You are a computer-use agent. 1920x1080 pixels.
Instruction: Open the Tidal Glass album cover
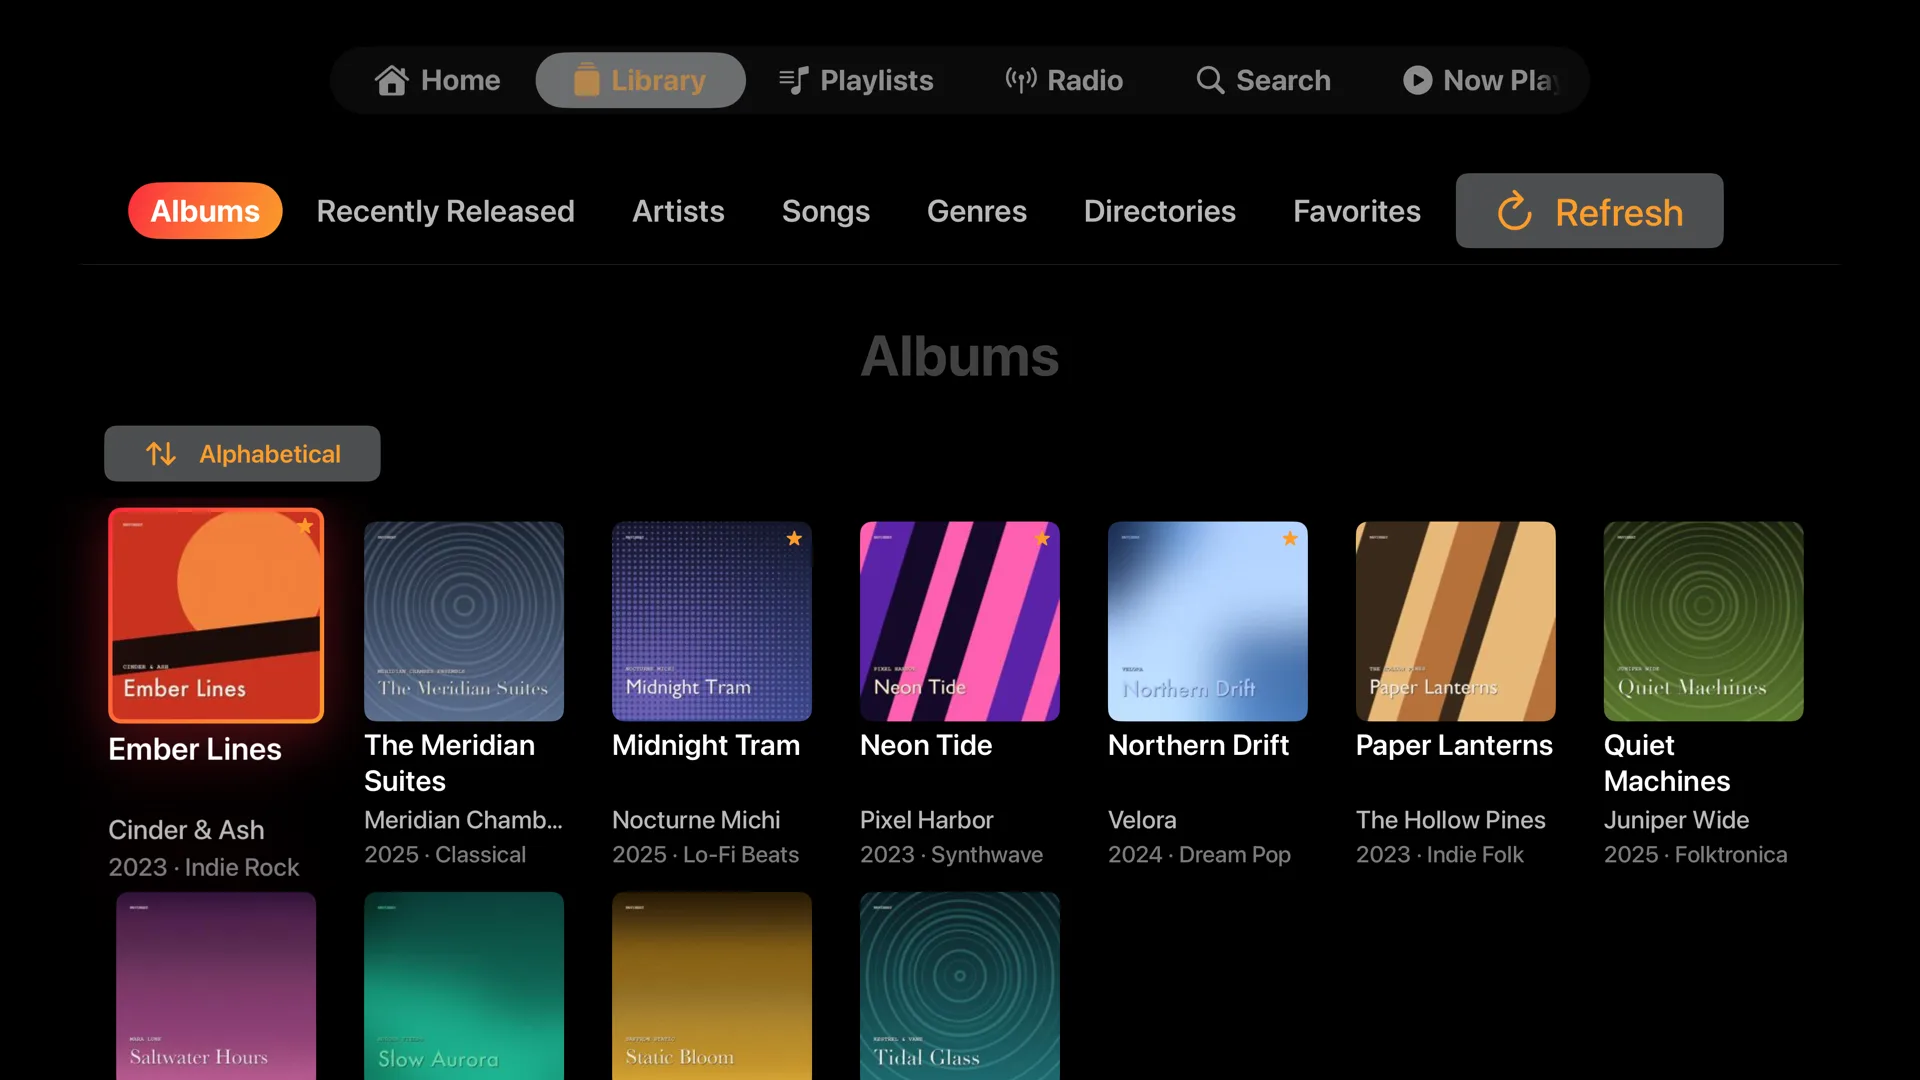tap(960, 986)
